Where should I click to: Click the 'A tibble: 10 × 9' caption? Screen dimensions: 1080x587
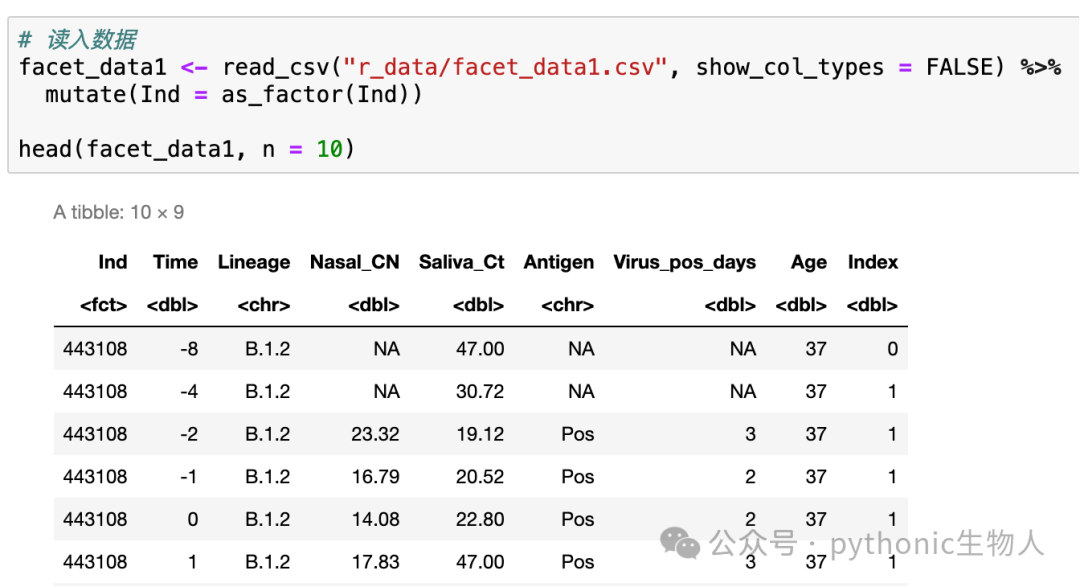tap(118, 212)
